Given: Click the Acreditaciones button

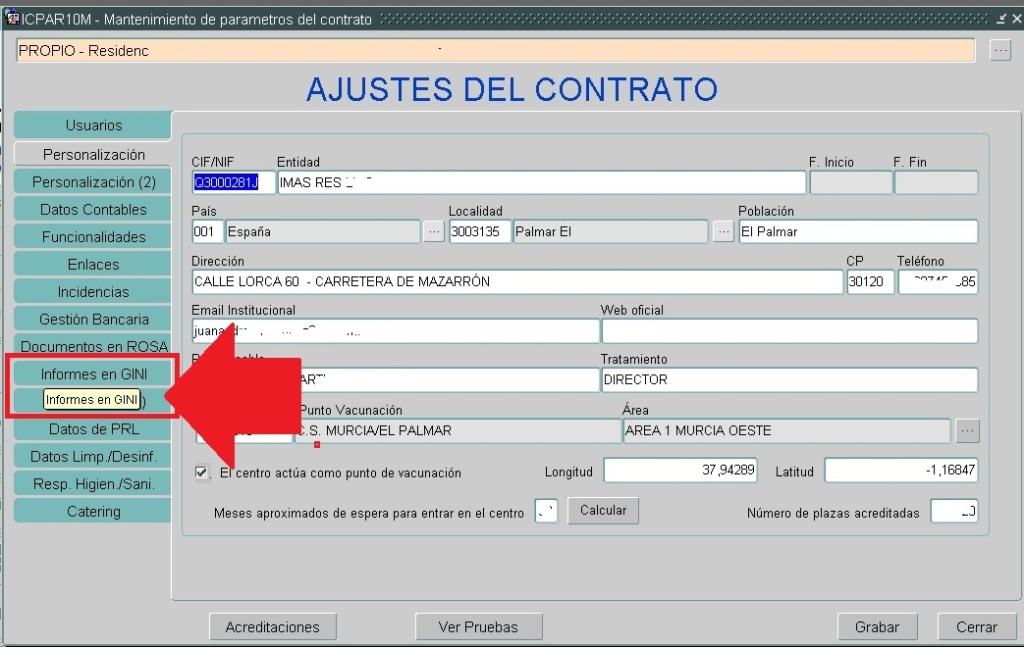Looking at the screenshot, I should [x=272, y=627].
